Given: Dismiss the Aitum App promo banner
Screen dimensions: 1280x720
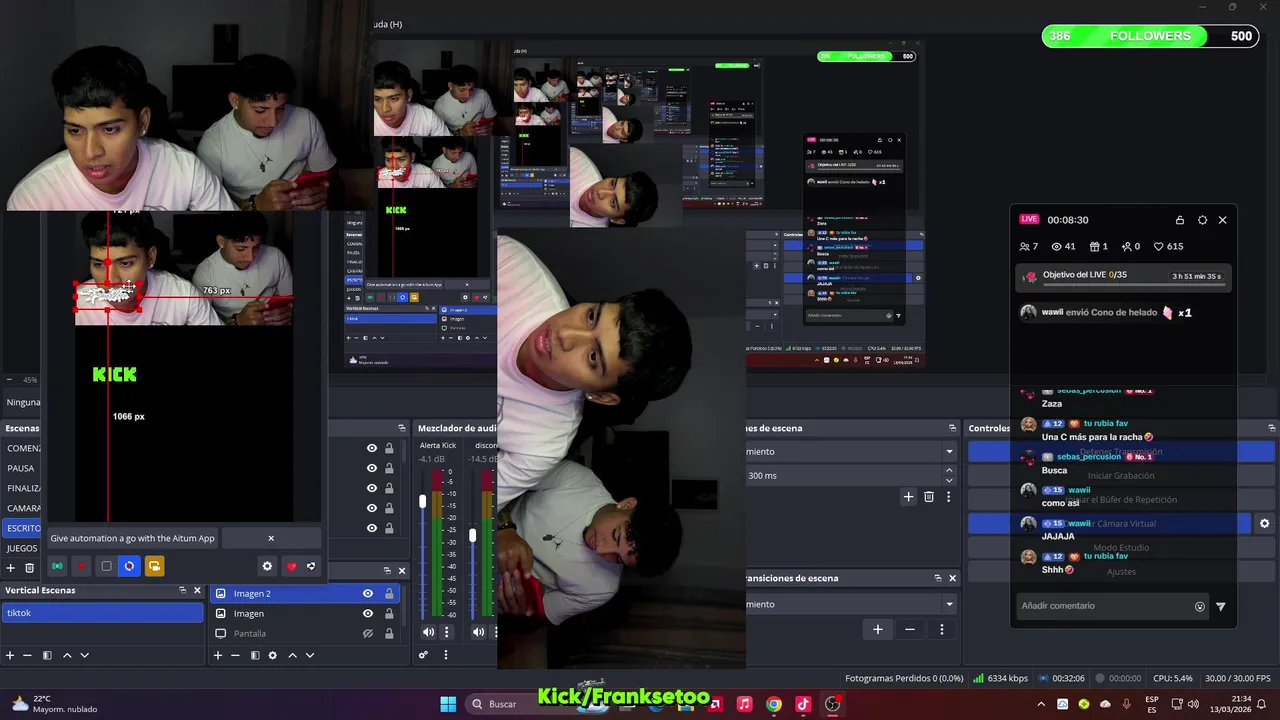Looking at the screenshot, I should click(270, 538).
